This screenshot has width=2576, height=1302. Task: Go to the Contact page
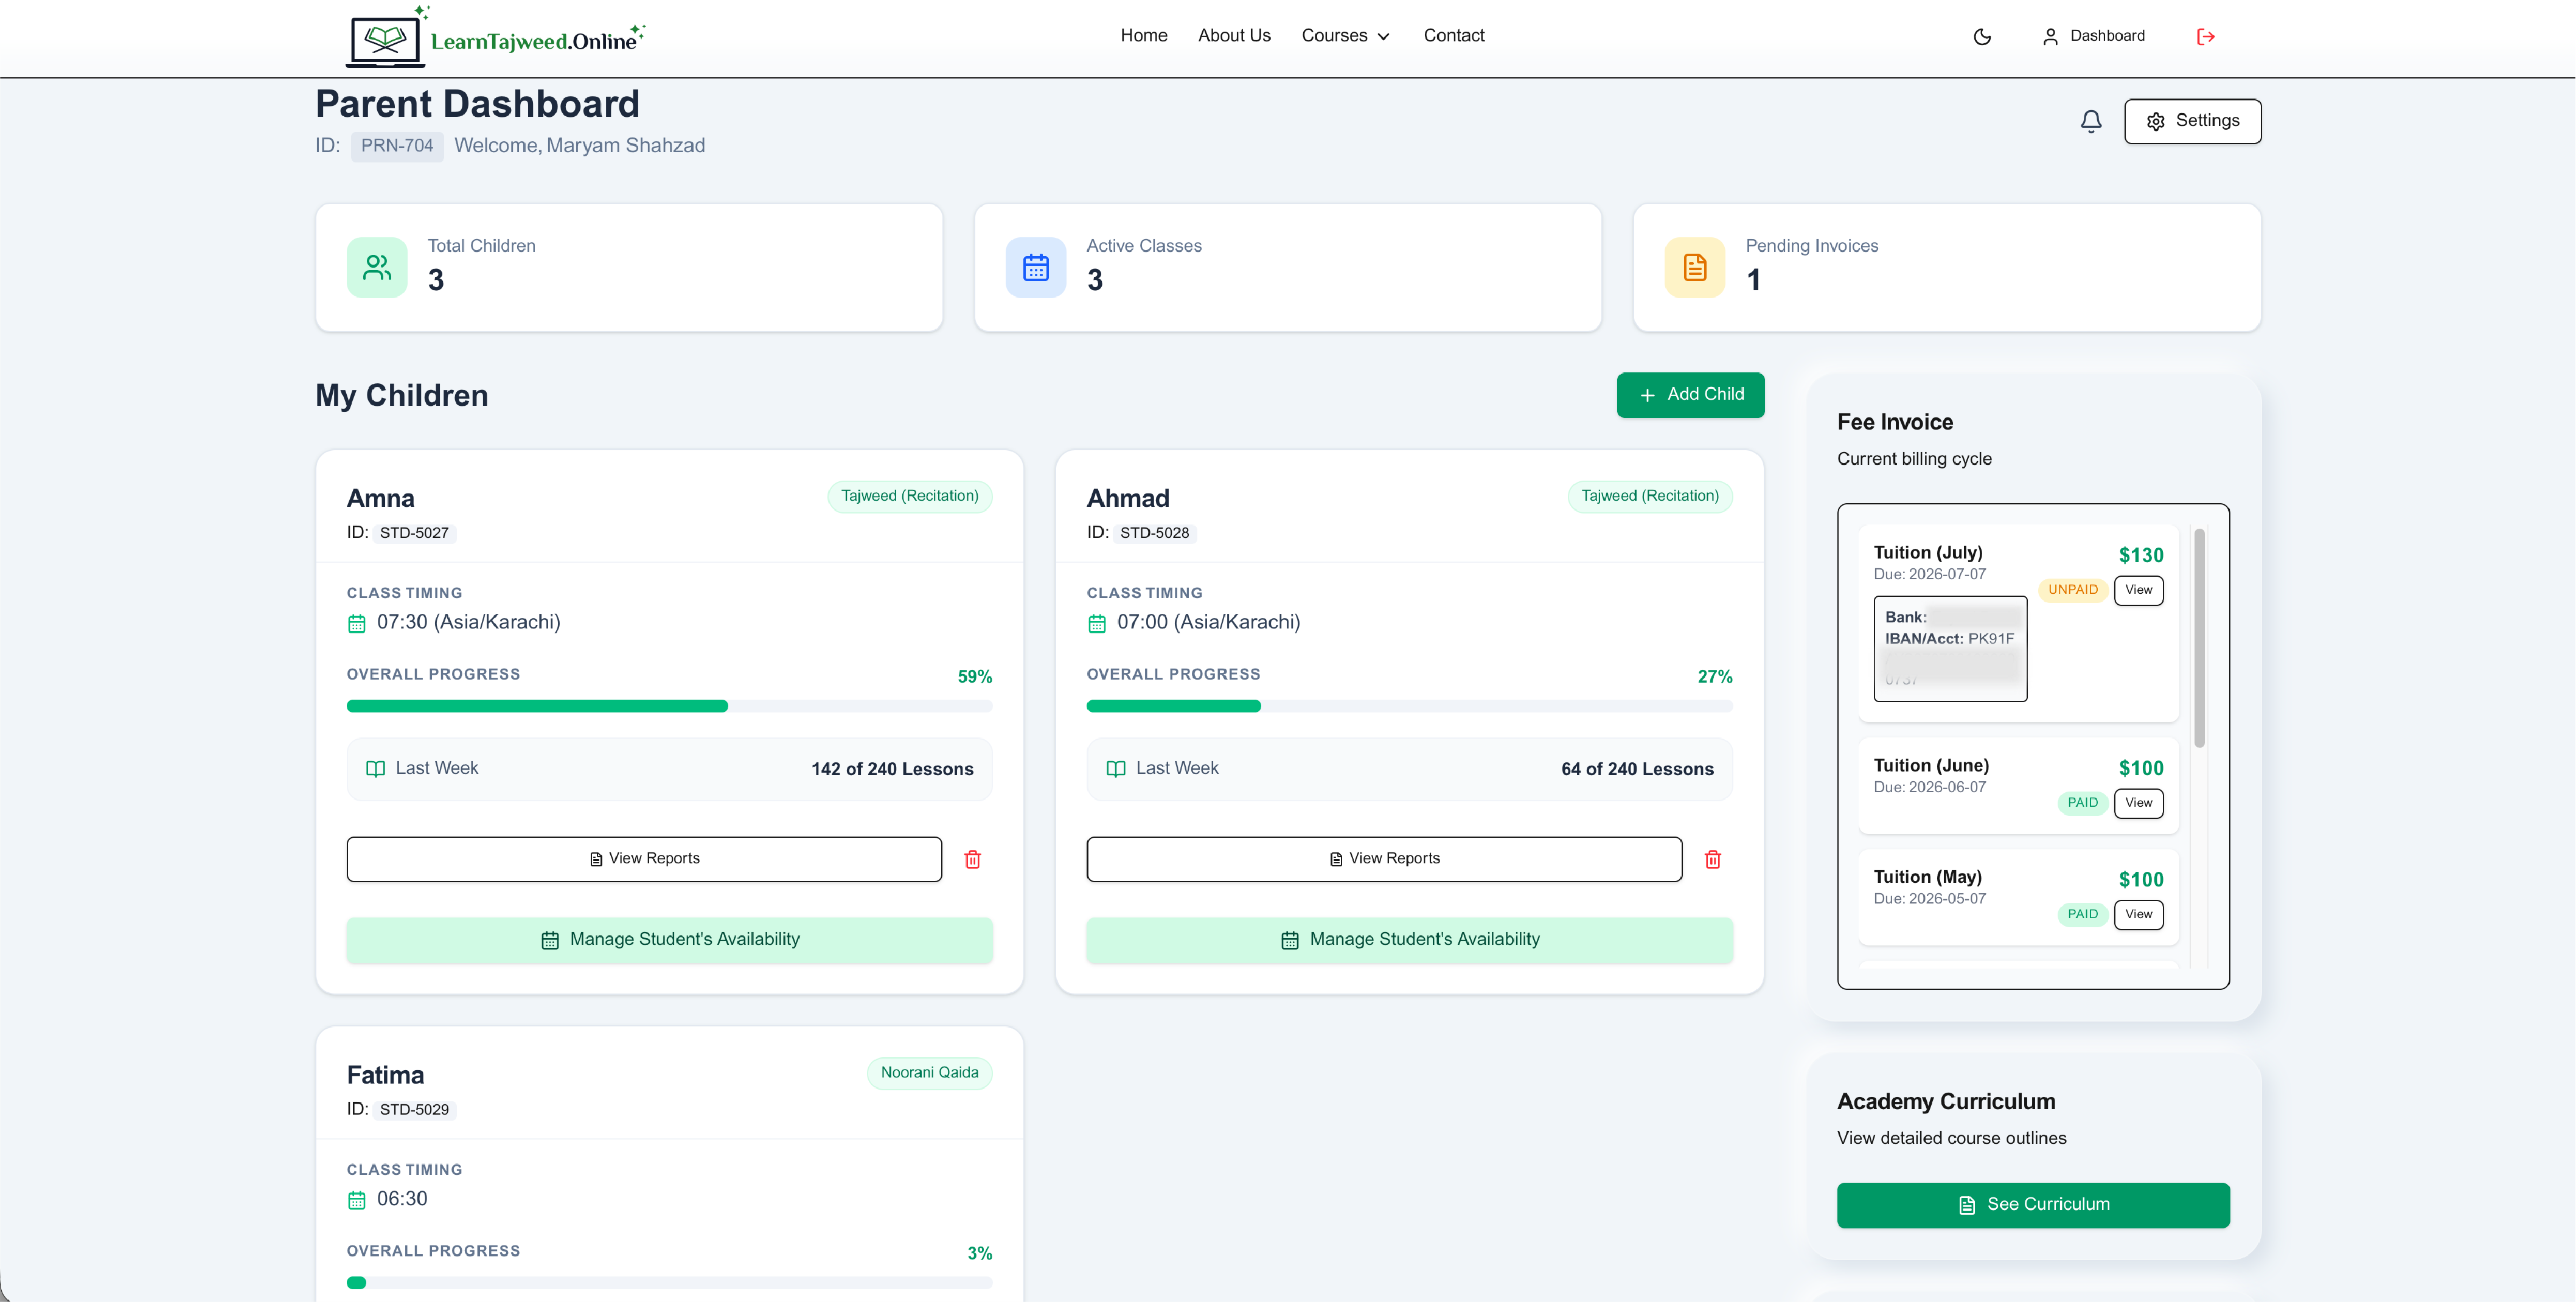coord(1453,36)
